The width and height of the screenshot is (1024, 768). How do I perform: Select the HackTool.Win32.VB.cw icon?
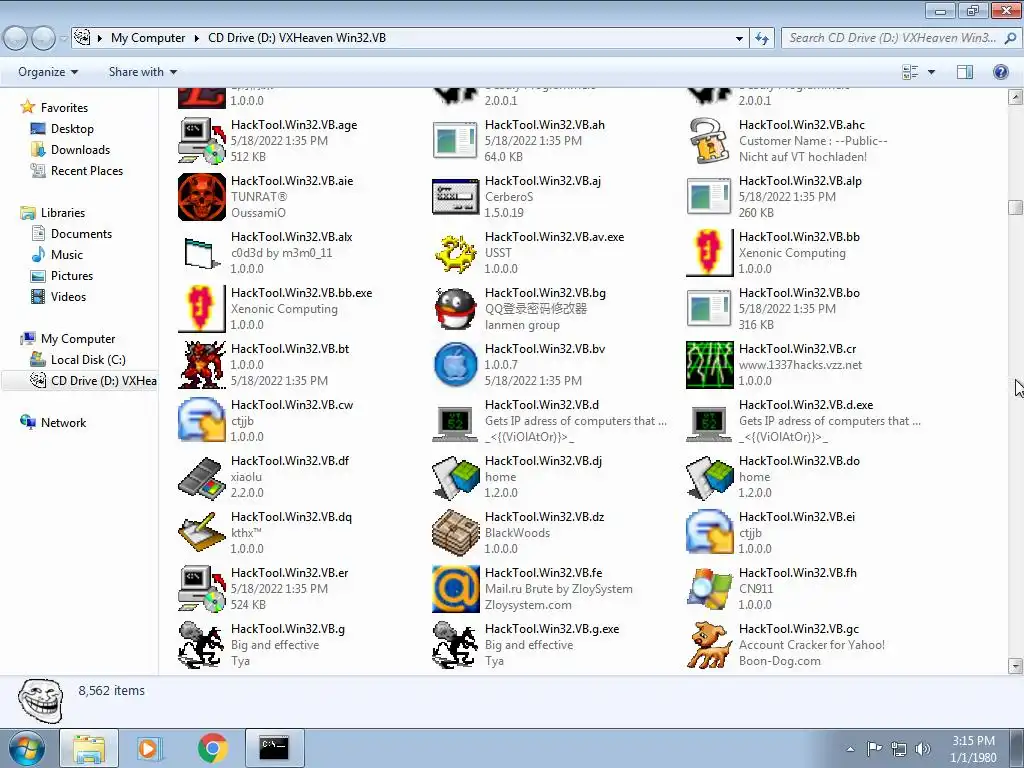[202, 421]
